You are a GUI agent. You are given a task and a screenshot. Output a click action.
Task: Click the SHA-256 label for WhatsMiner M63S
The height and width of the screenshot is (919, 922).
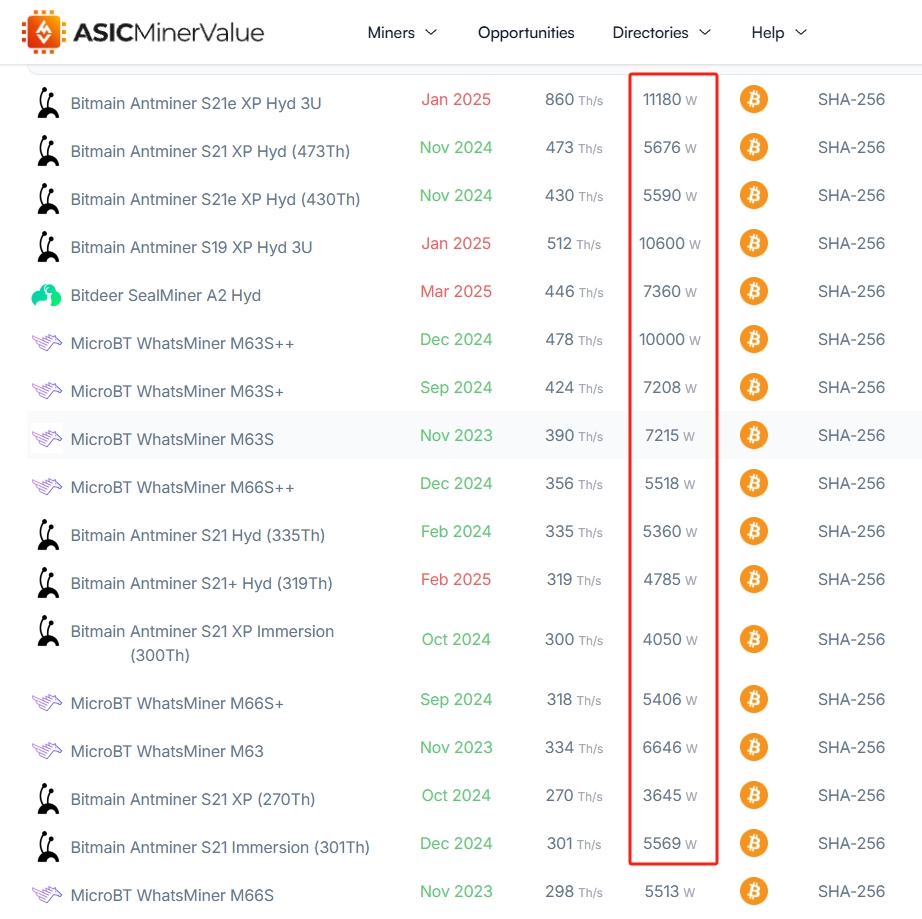(851, 435)
